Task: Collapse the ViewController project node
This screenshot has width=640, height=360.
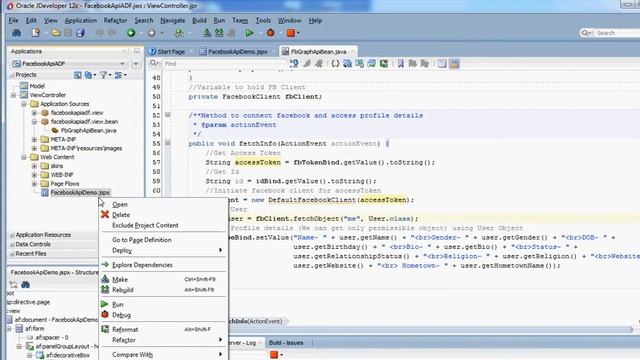Action: pyautogui.click(x=13, y=95)
